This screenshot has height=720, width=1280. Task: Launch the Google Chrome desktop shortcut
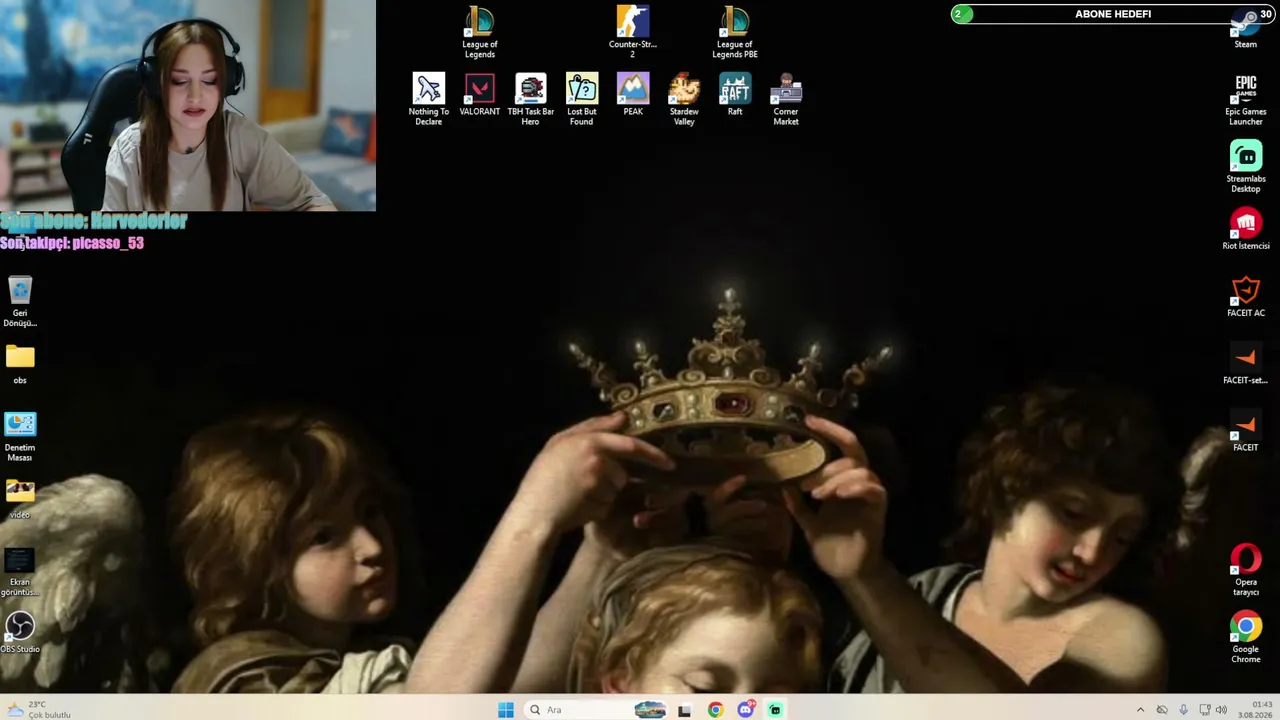(1246, 636)
